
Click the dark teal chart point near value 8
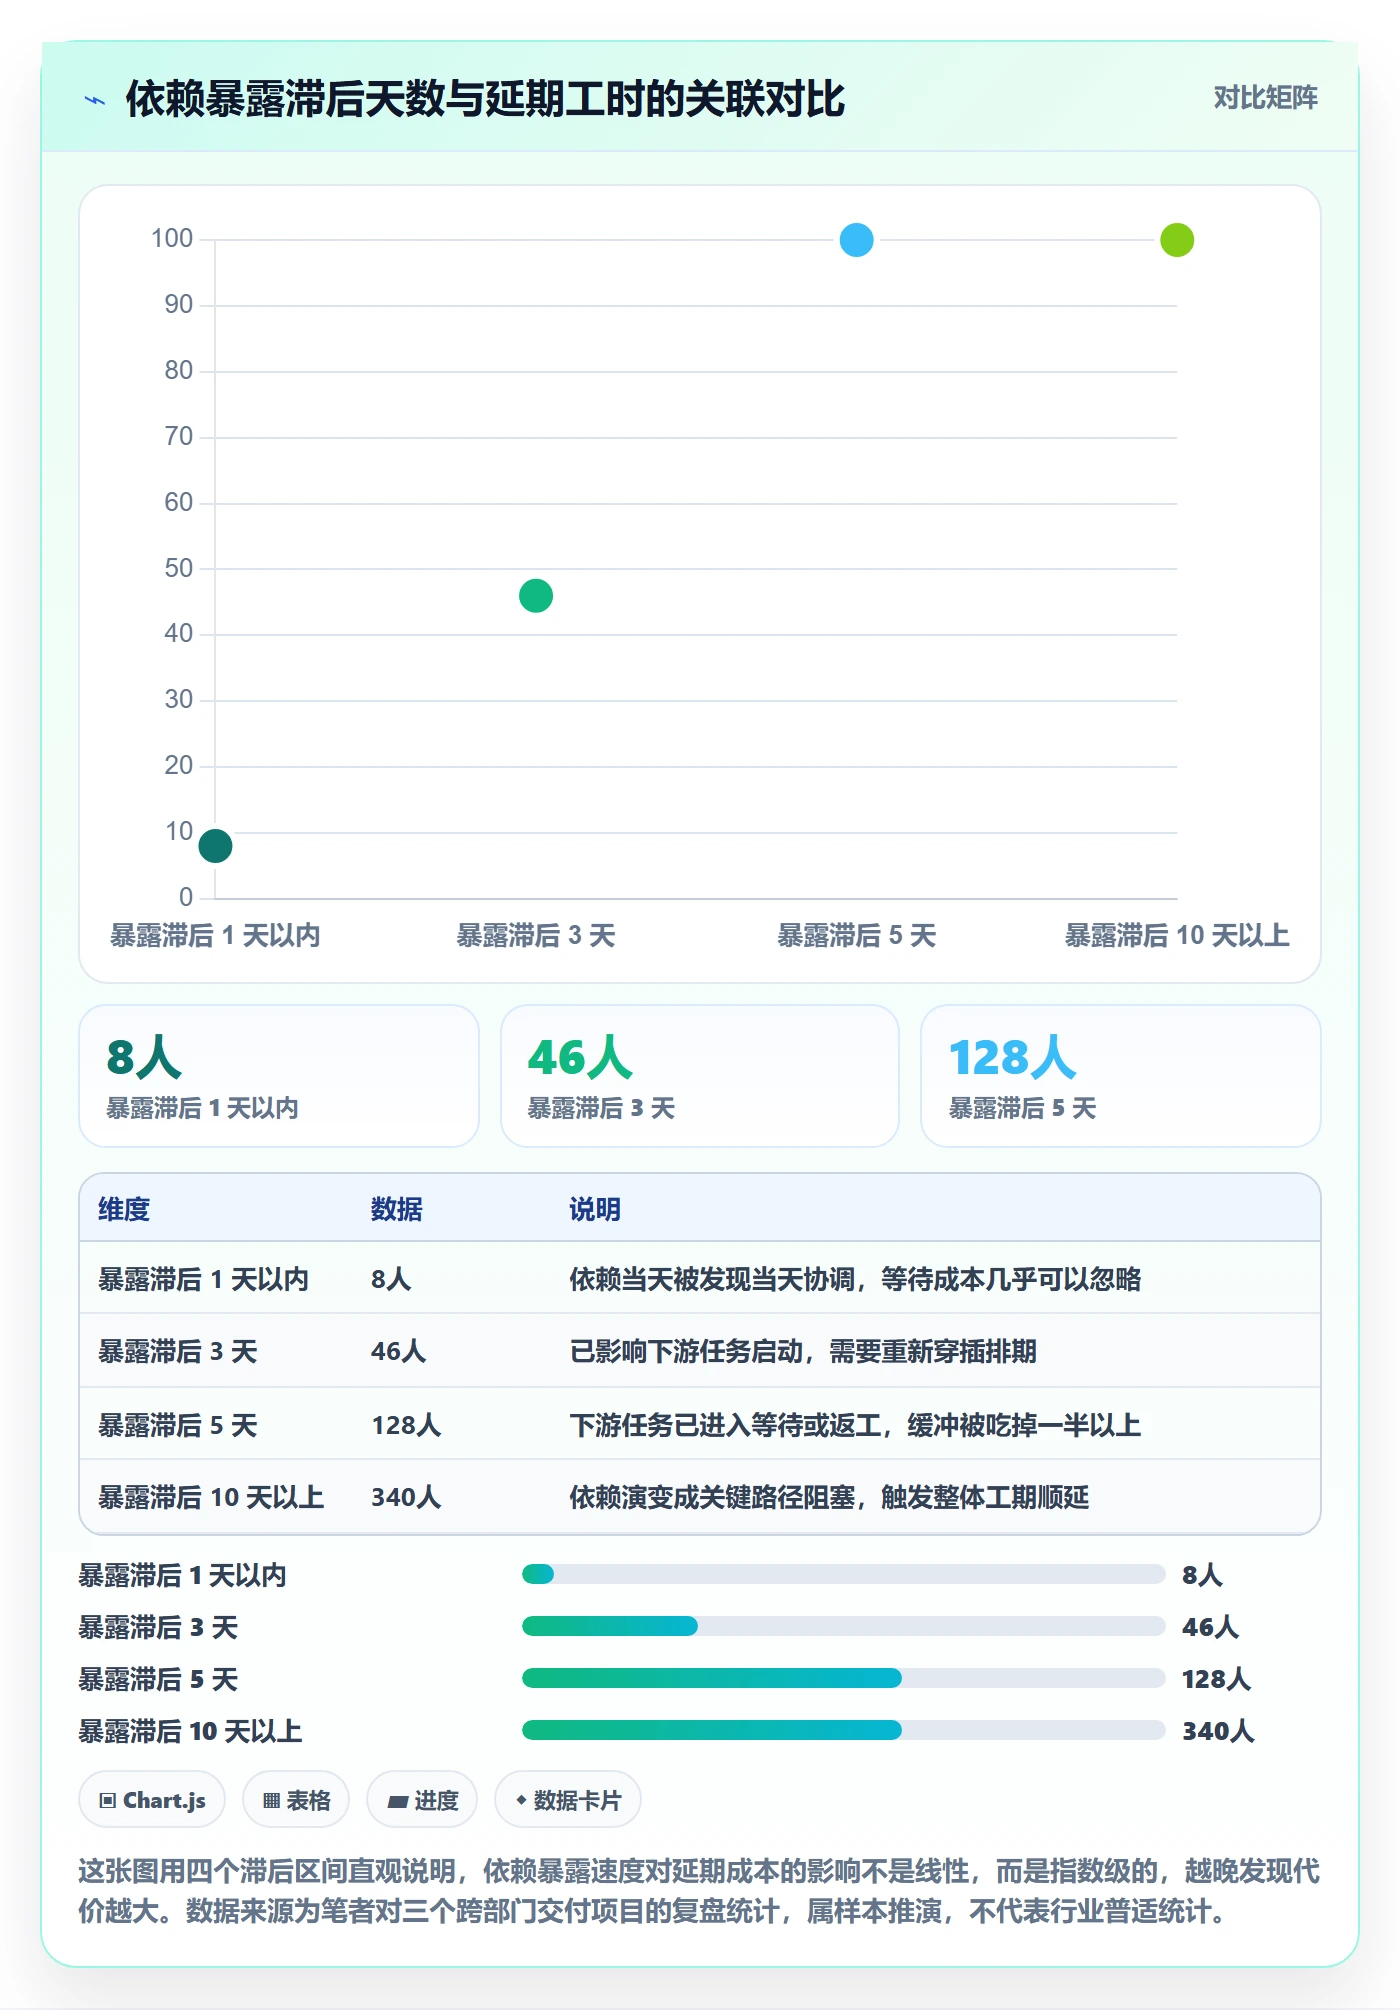[215, 846]
